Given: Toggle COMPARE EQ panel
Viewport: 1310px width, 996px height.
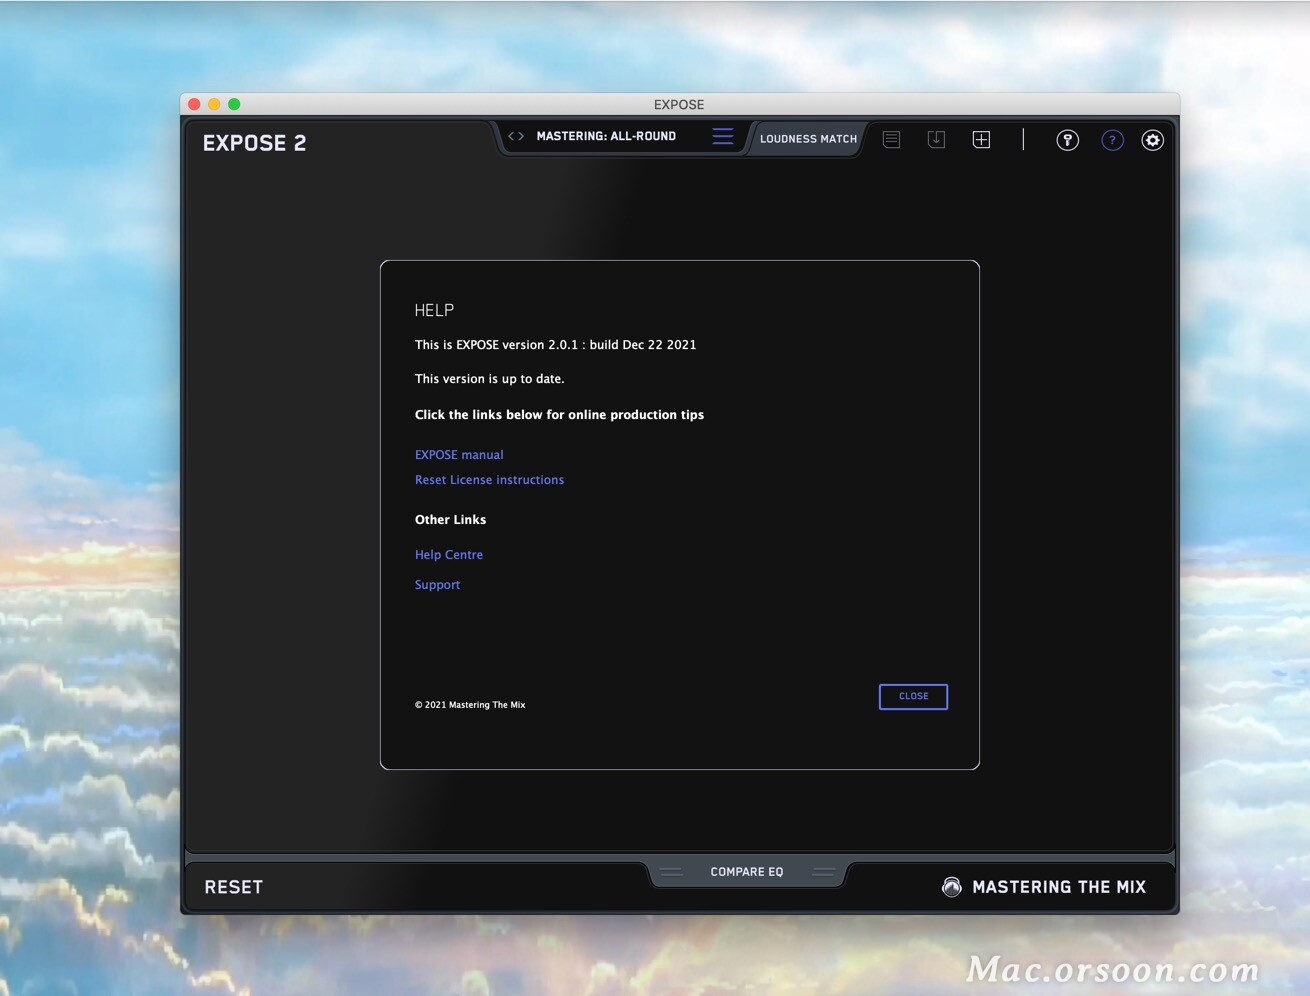Looking at the screenshot, I should (x=747, y=872).
